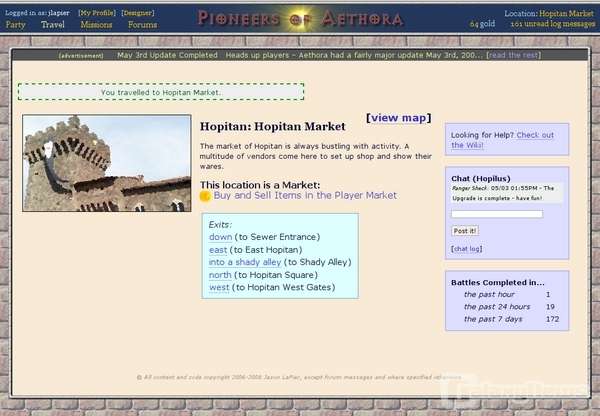Viewport: 600px width, 416px height.
Task: Click the 64 gold amount
Action: click(482, 24)
